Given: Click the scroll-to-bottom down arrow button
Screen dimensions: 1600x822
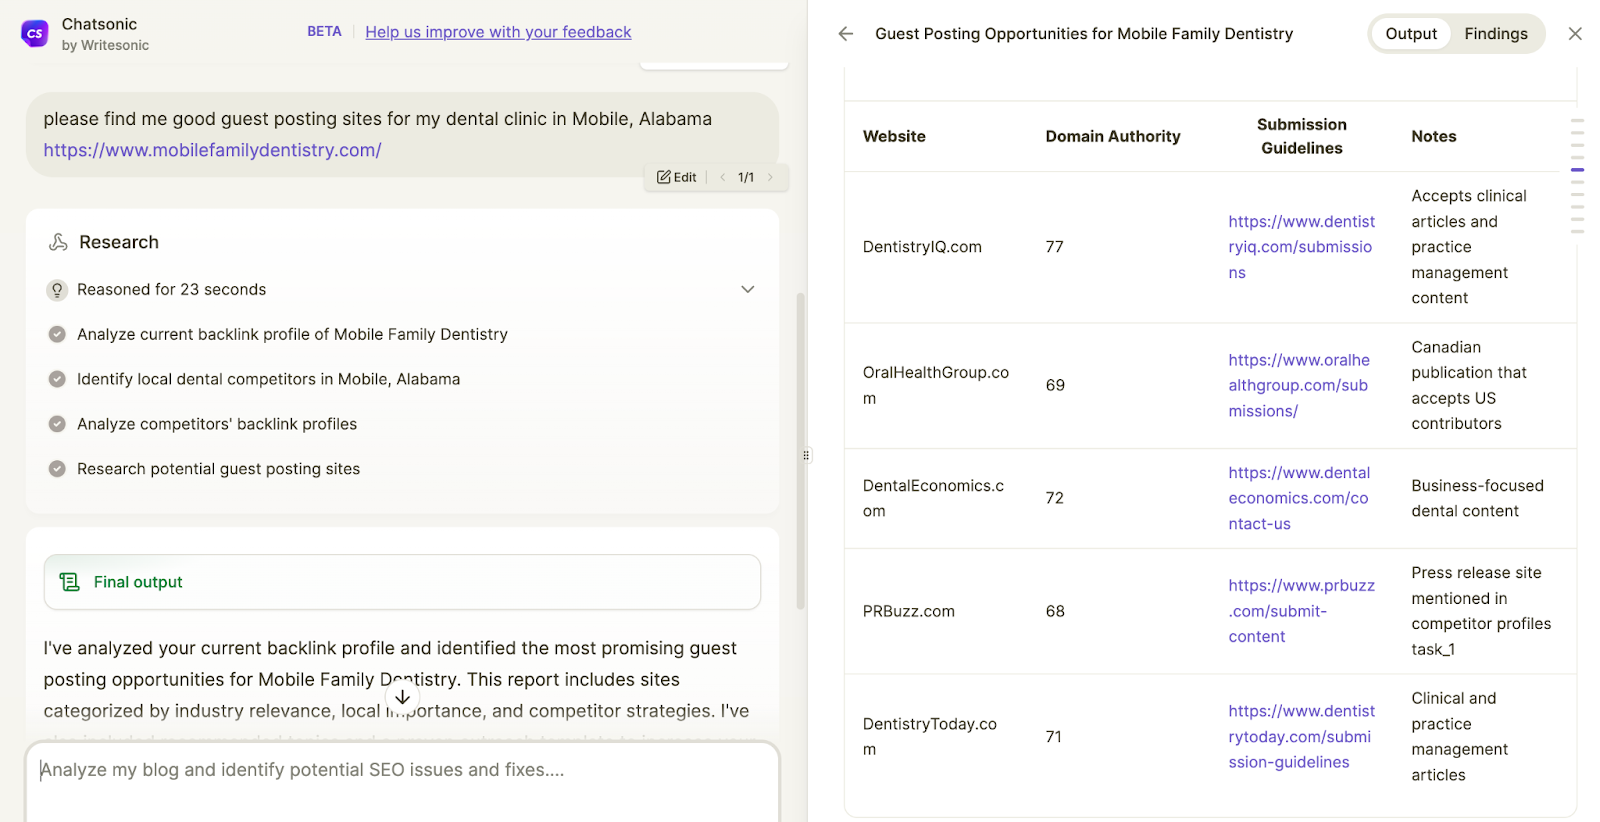Looking at the screenshot, I should (x=402, y=697).
